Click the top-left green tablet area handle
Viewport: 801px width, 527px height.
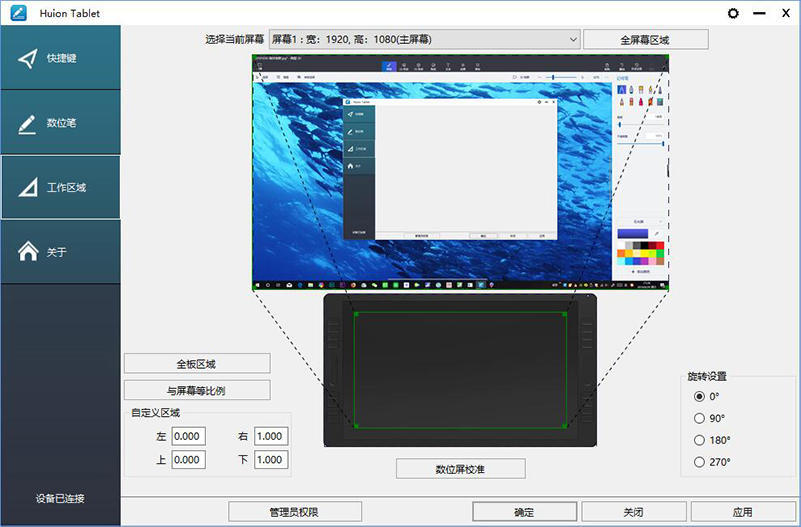(x=356, y=314)
